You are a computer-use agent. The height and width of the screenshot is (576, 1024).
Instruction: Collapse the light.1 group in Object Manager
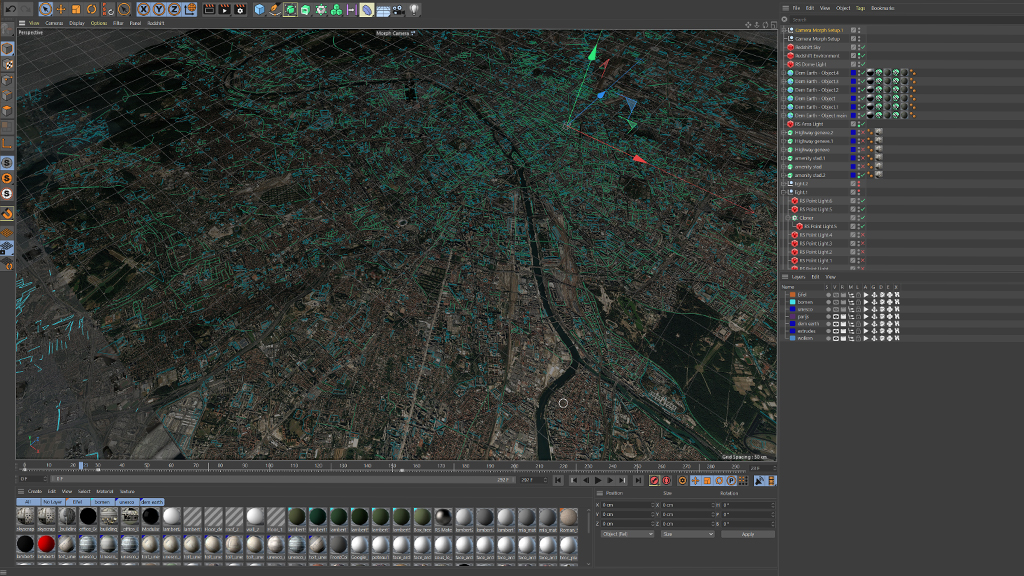click(785, 192)
